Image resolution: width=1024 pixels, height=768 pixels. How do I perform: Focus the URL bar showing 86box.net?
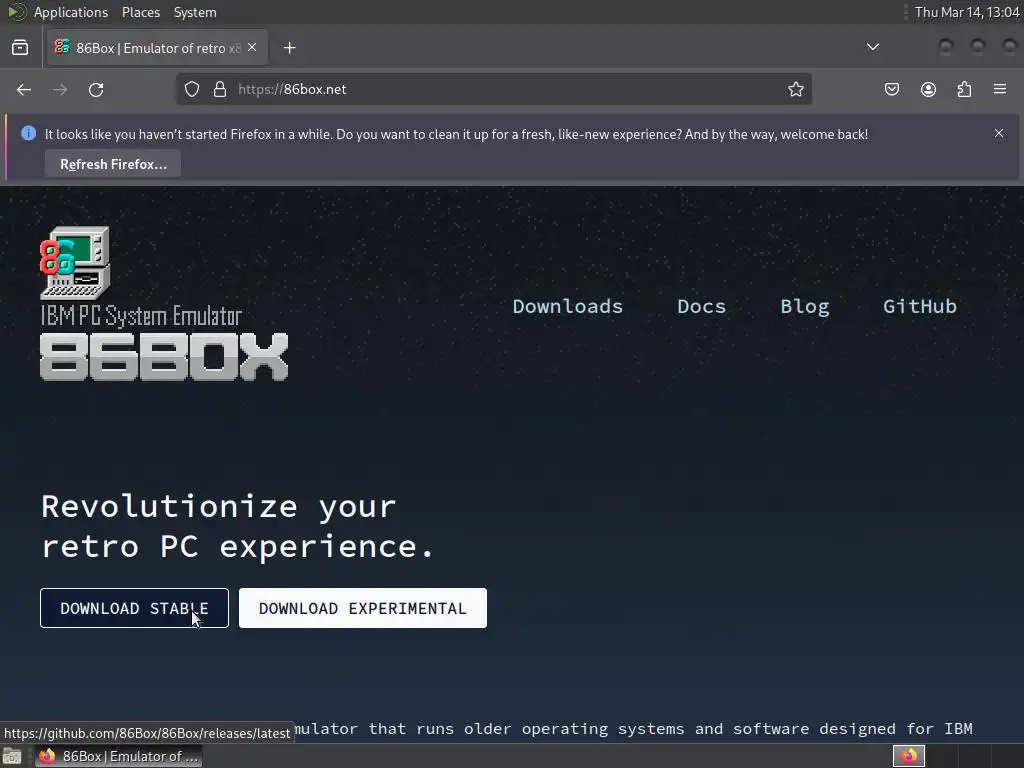pyautogui.click(x=494, y=89)
